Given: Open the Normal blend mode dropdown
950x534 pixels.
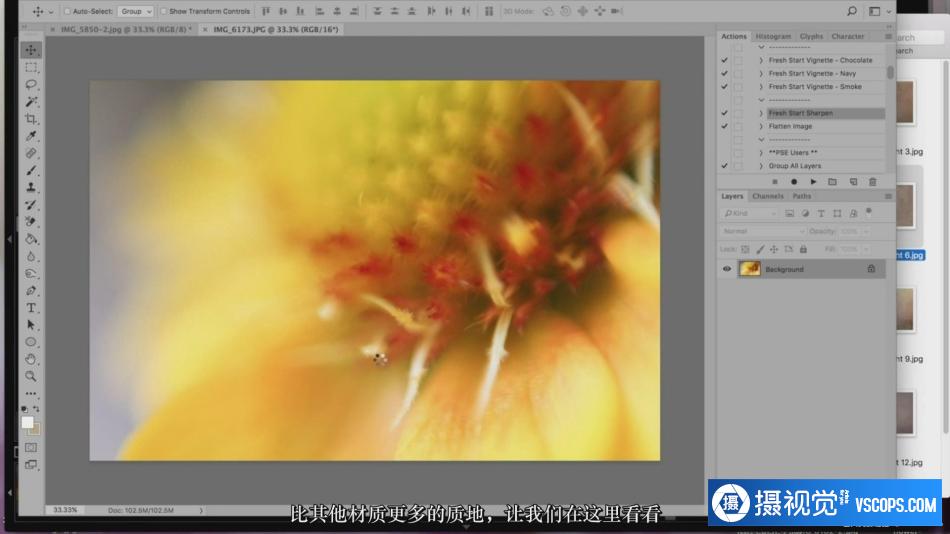Looking at the screenshot, I should pos(763,231).
